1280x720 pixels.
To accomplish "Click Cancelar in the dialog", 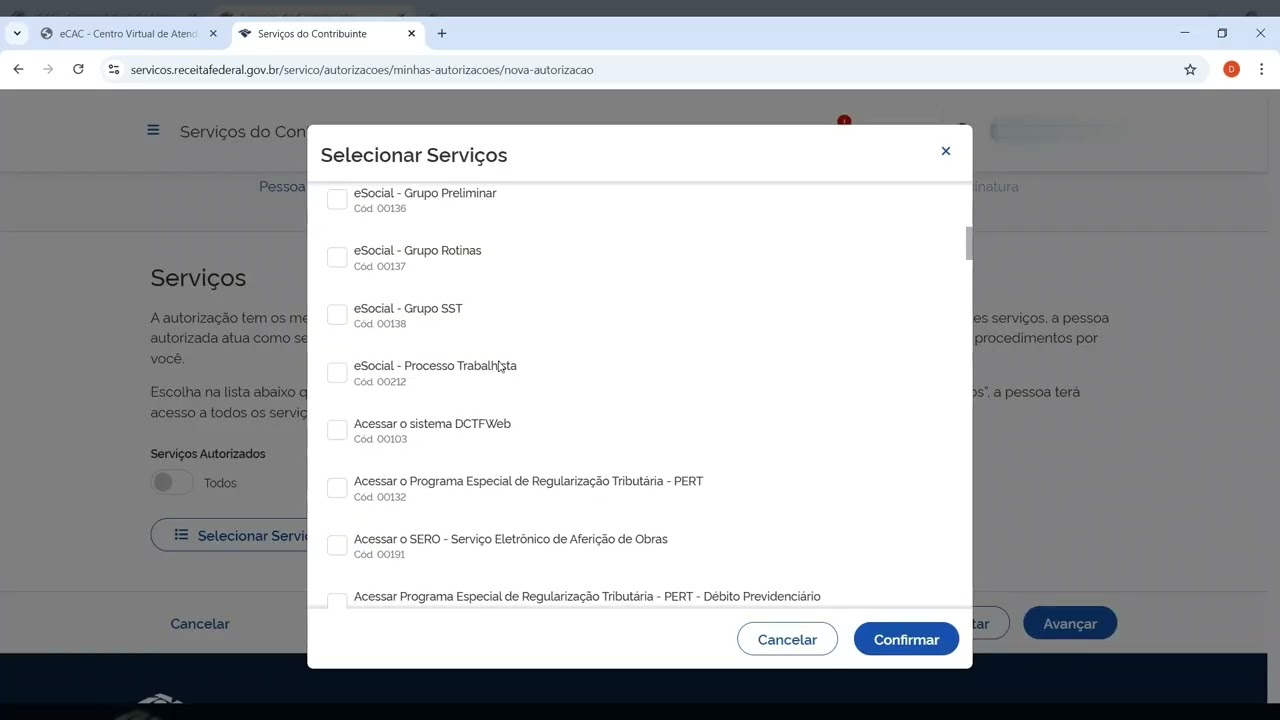I will click(x=787, y=640).
